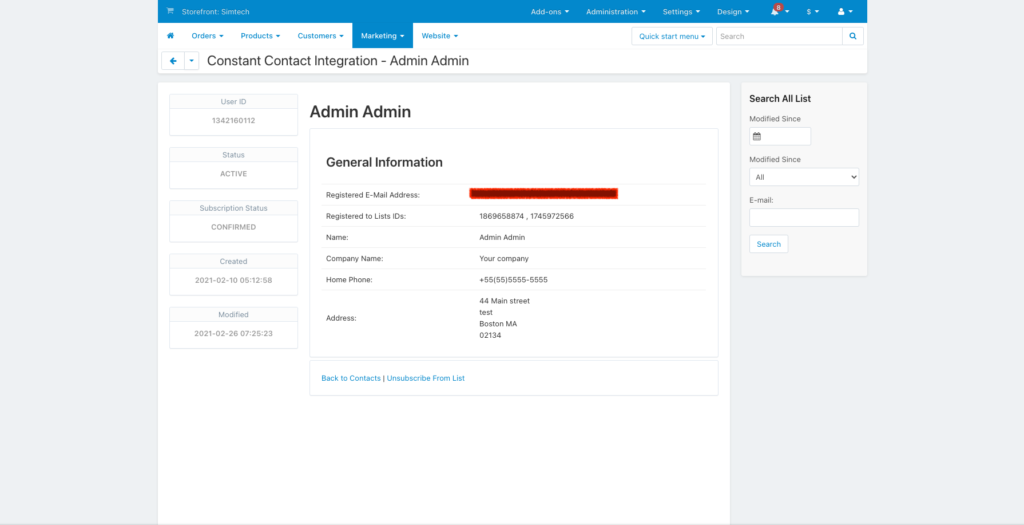This screenshot has width=1024, height=525.
Task: Open the notifications bell icon
Action: (776, 12)
